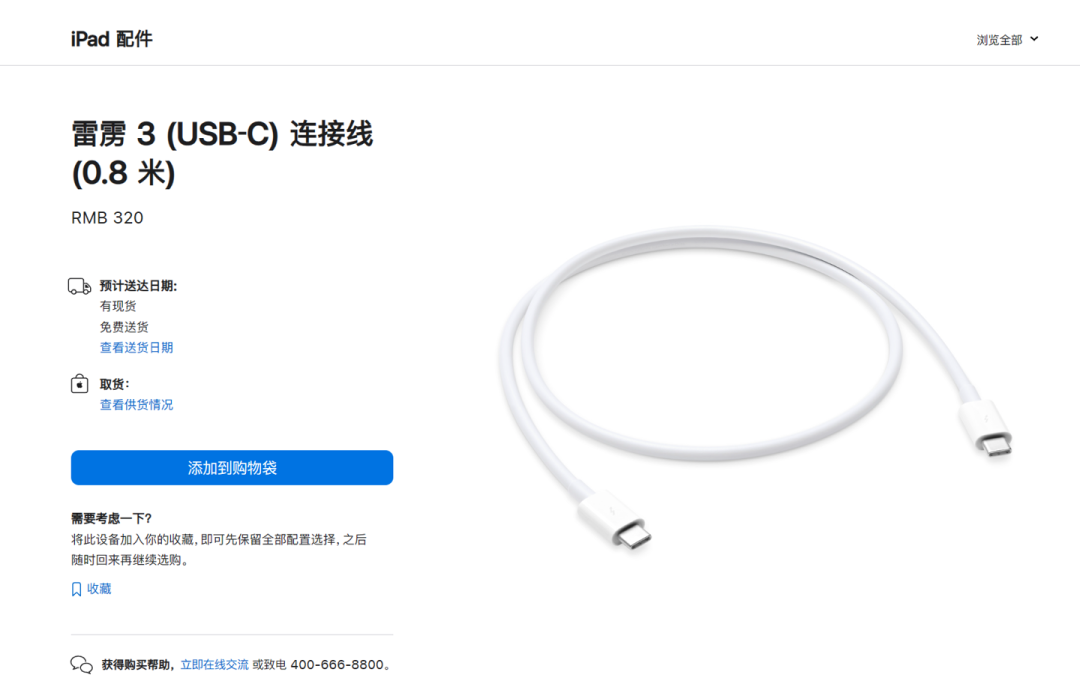1080x681 pixels.
Task: Add the cable to the shopping bag
Action: tap(232, 468)
